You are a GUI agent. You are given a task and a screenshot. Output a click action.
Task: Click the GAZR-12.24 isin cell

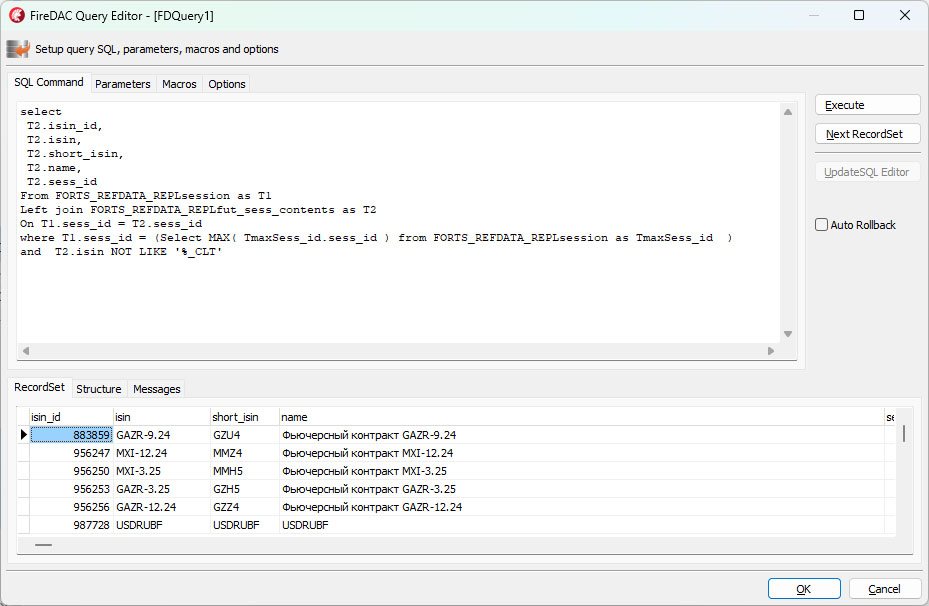point(162,507)
